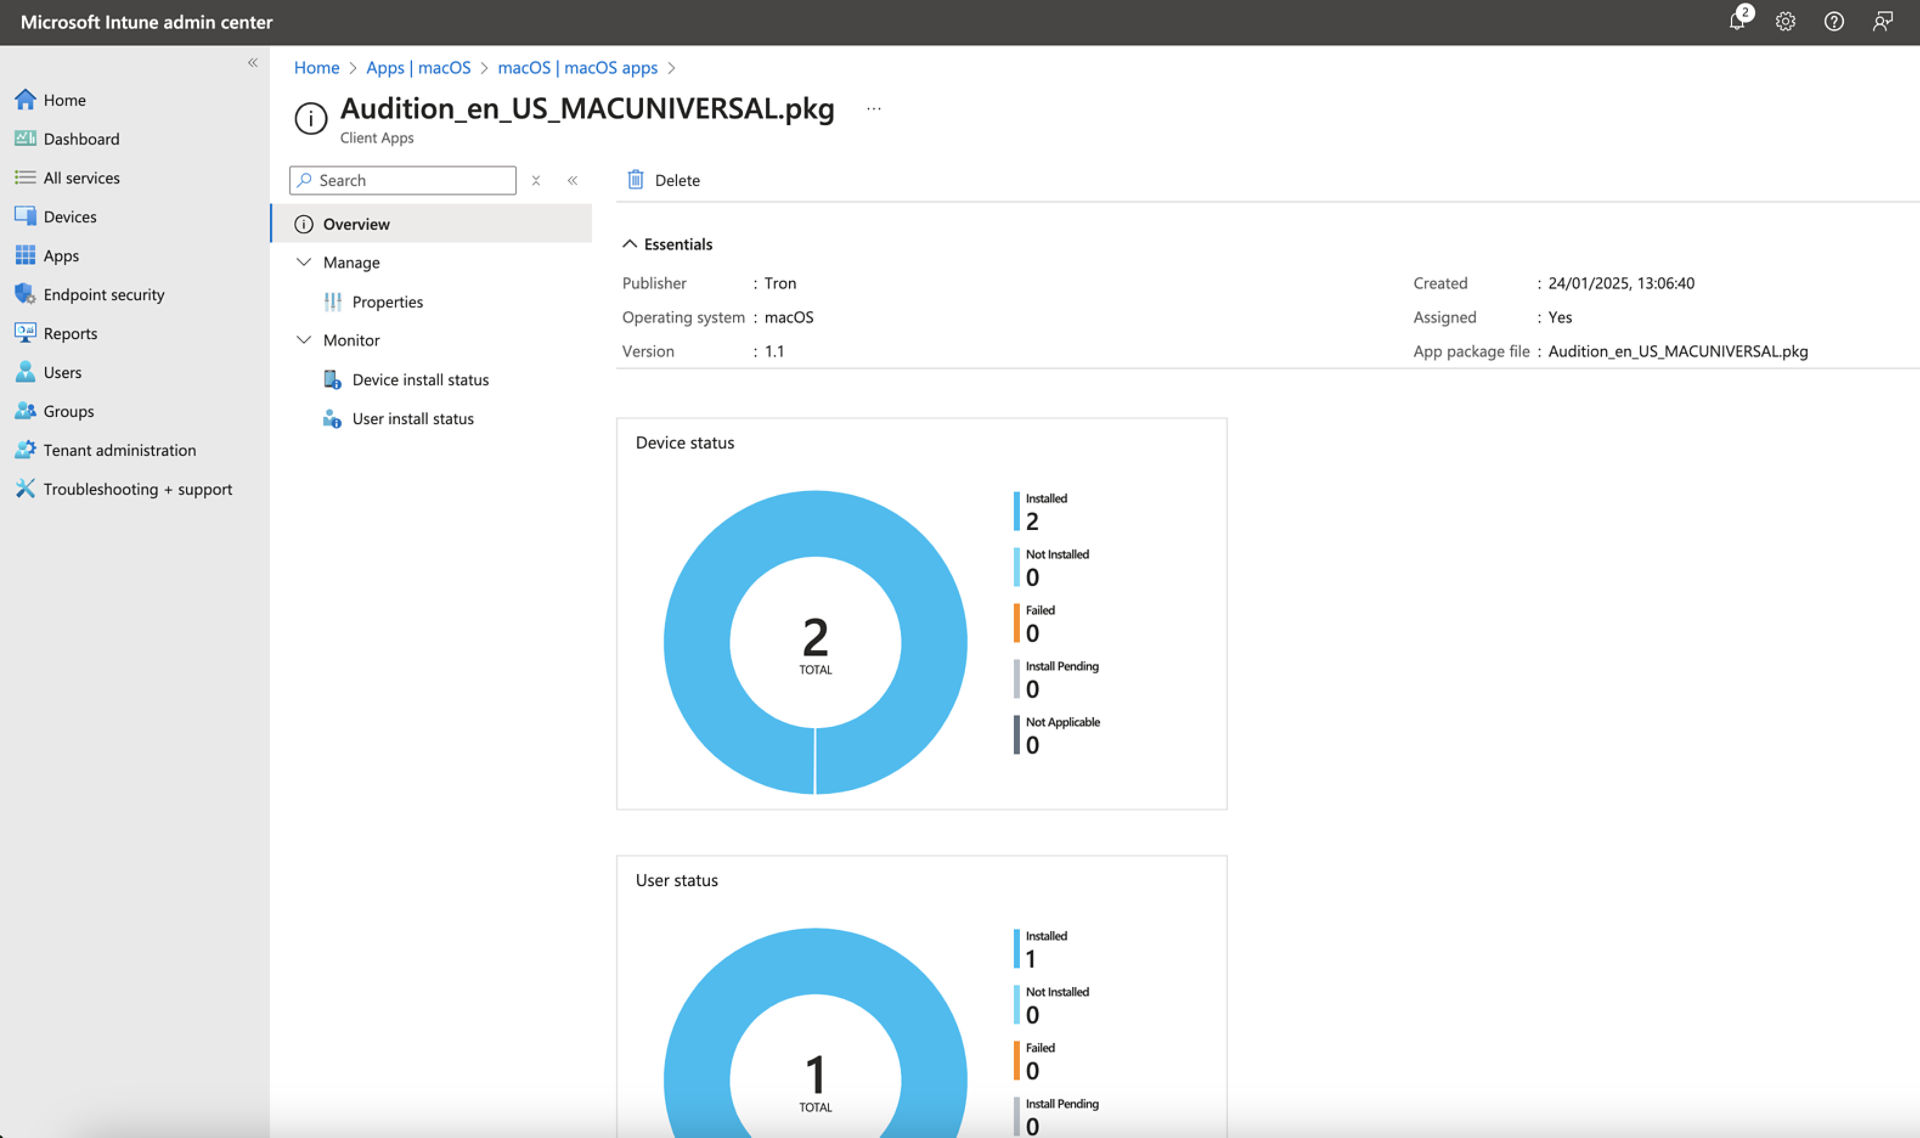The width and height of the screenshot is (1920, 1138).
Task: Open the Properties page
Action: pos(387,302)
